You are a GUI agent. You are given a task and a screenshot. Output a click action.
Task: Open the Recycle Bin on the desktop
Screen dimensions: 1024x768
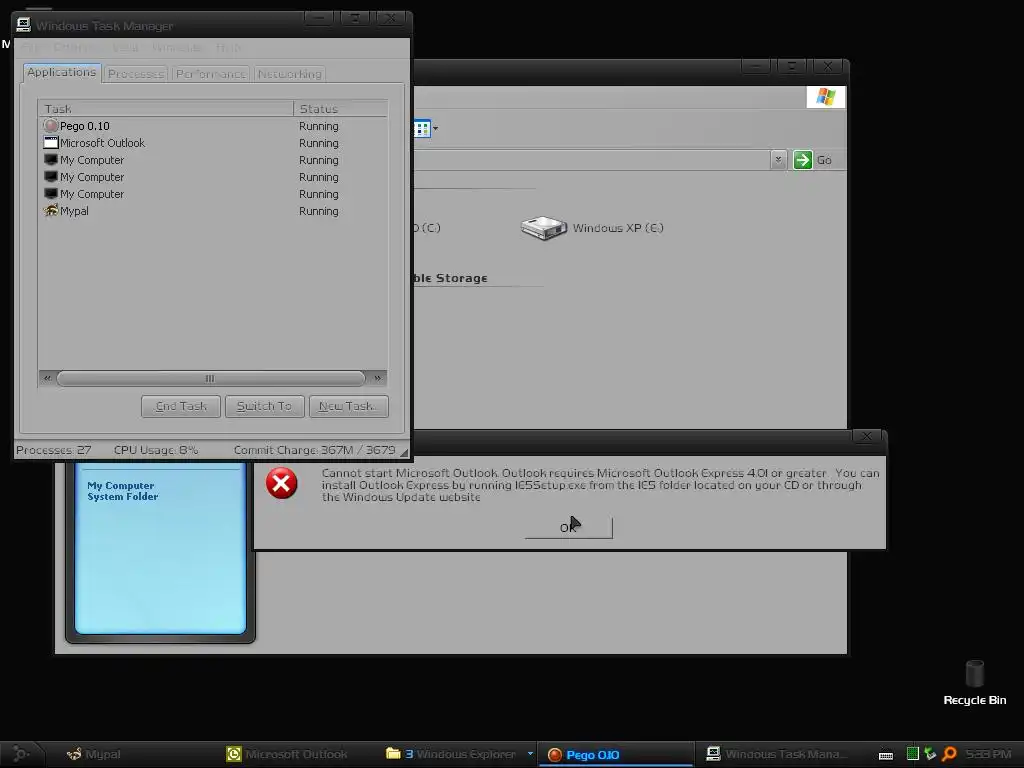974,682
